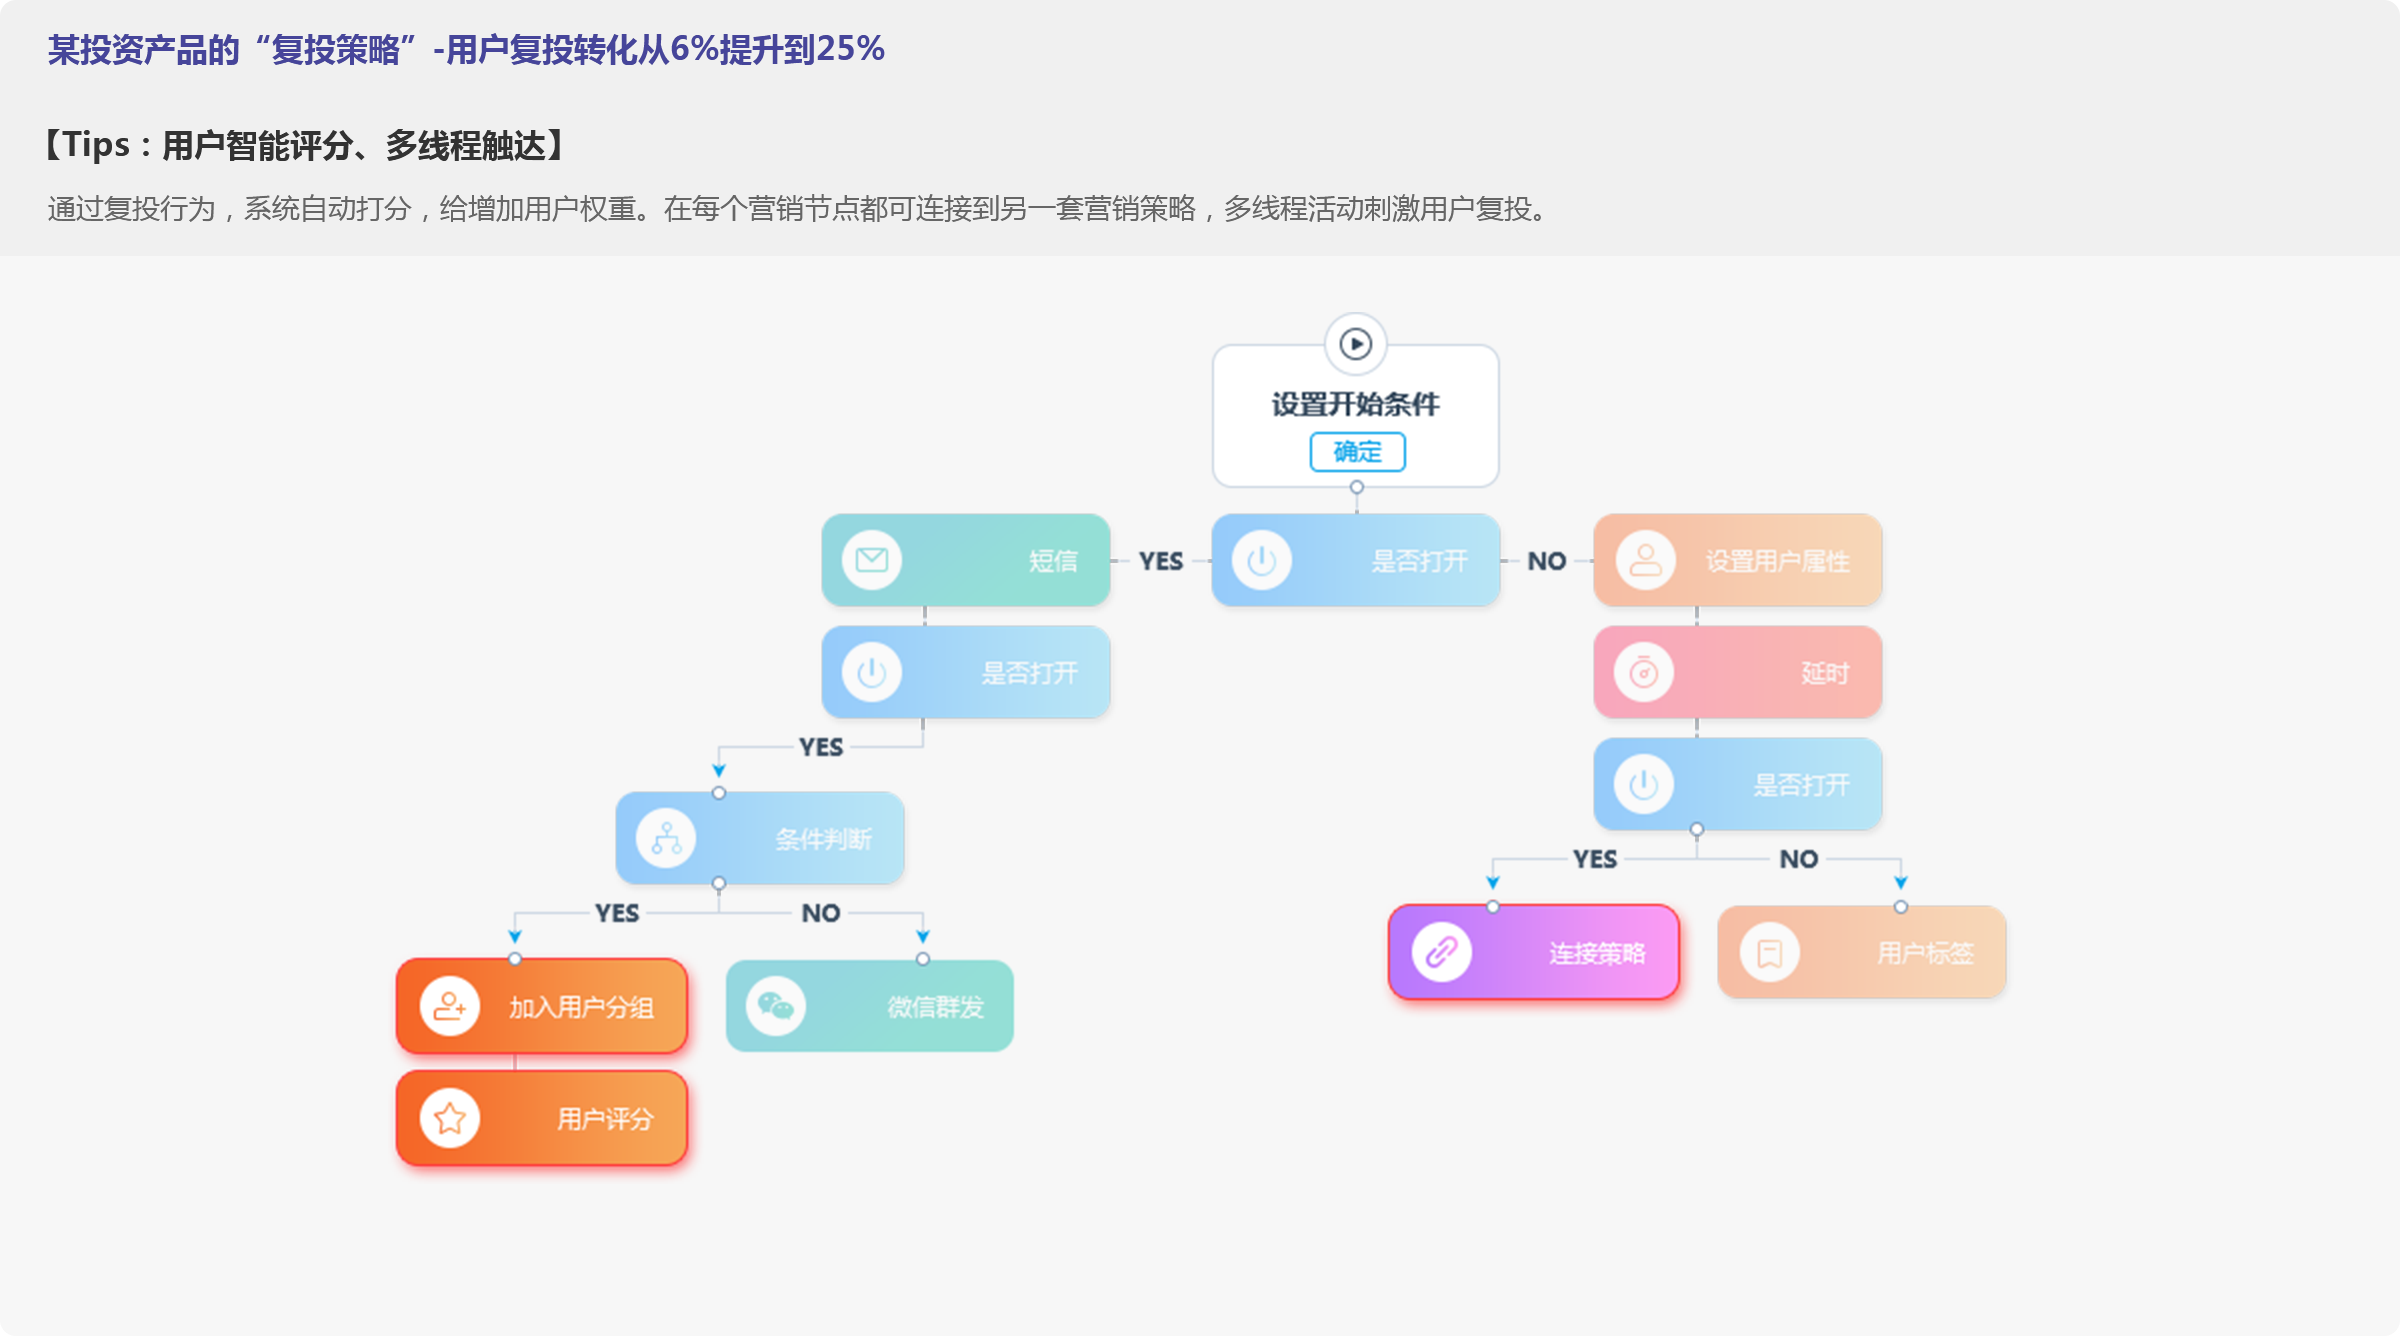Click the user icon in 设置用户属性 node
The height and width of the screenshot is (1336, 2400).
pos(1645,560)
